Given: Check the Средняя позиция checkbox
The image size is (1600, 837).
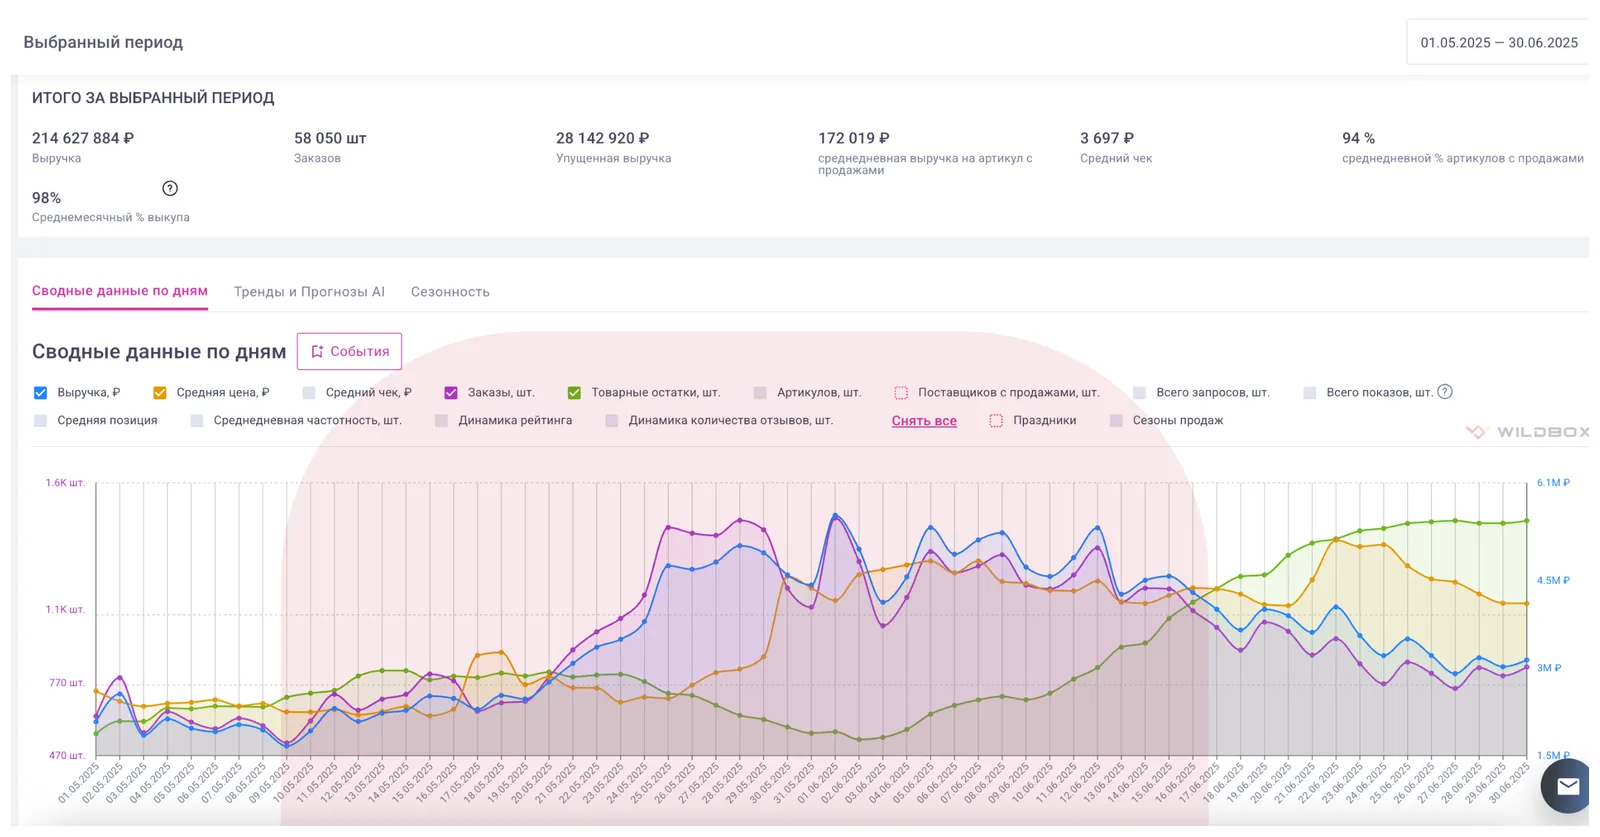Looking at the screenshot, I should click(x=40, y=421).
